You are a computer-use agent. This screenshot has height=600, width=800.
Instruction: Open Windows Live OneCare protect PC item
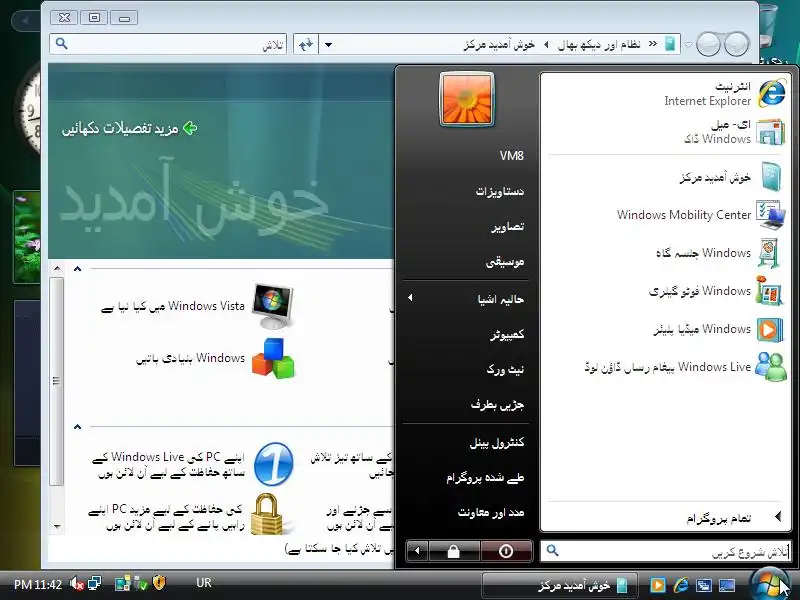click(193, 465)
